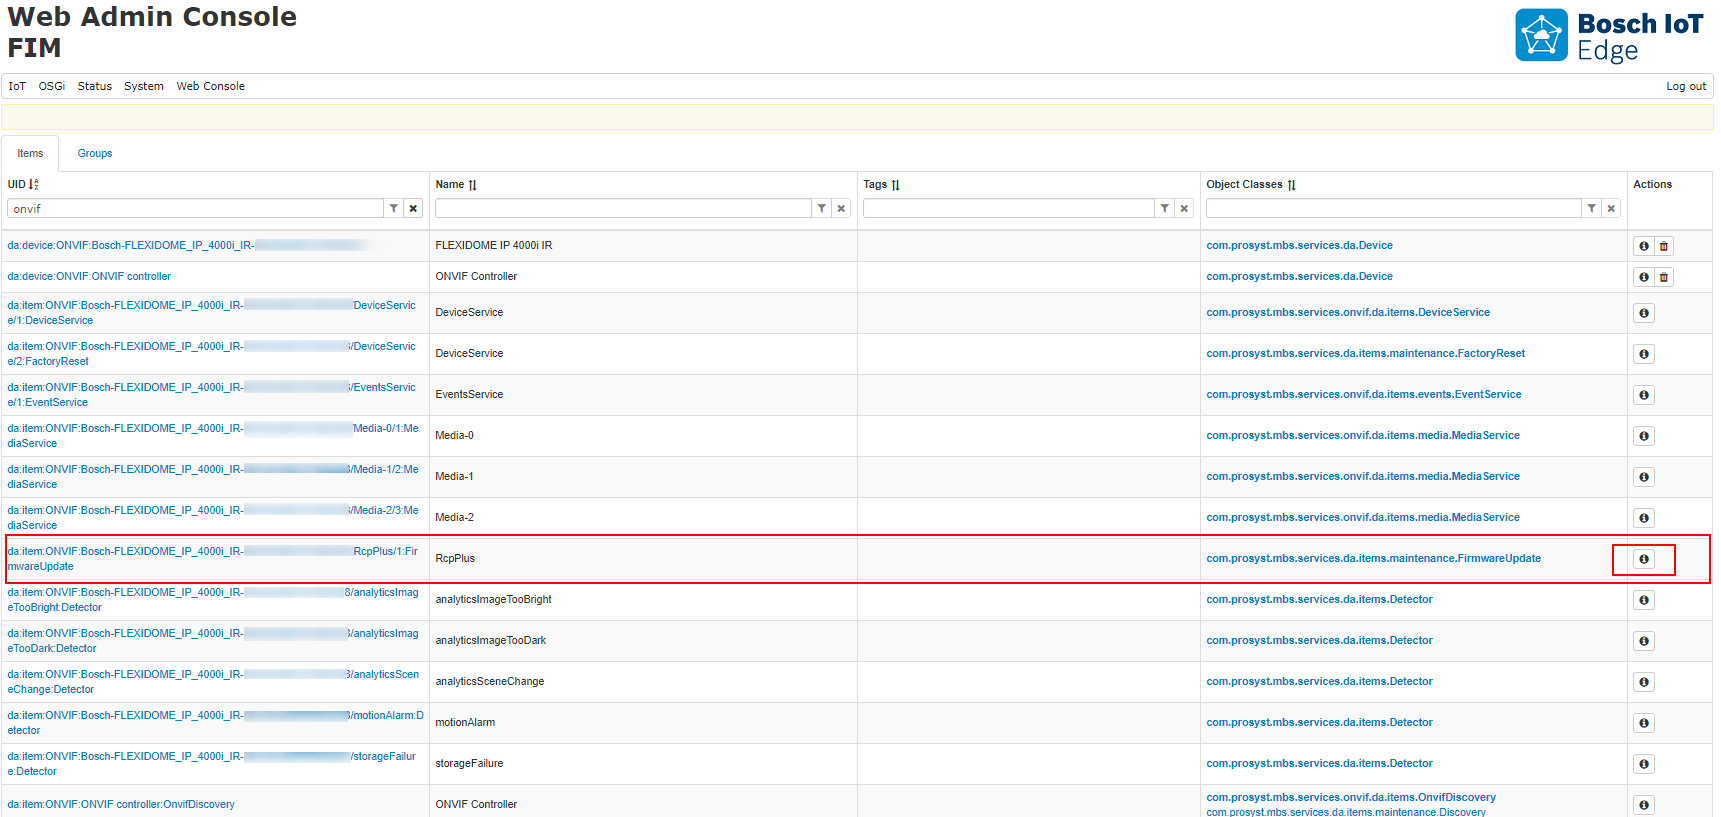Clear the UID filter field

pyautogui.click(x=413, y=209)
